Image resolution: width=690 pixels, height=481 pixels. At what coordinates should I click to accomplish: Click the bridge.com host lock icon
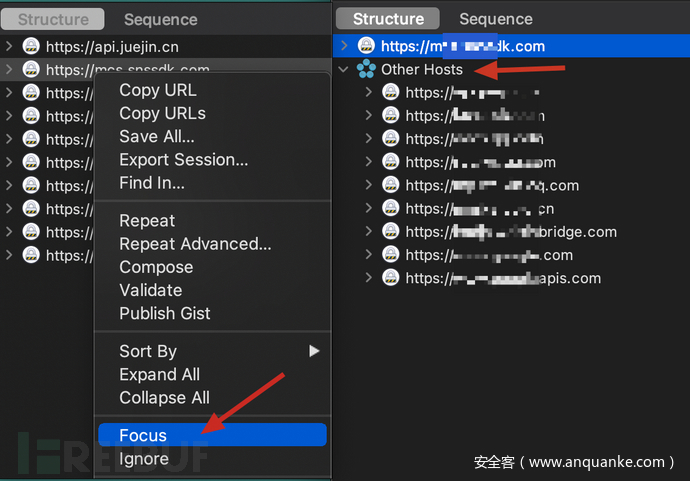pyautogui.click(x=390, y=232)
